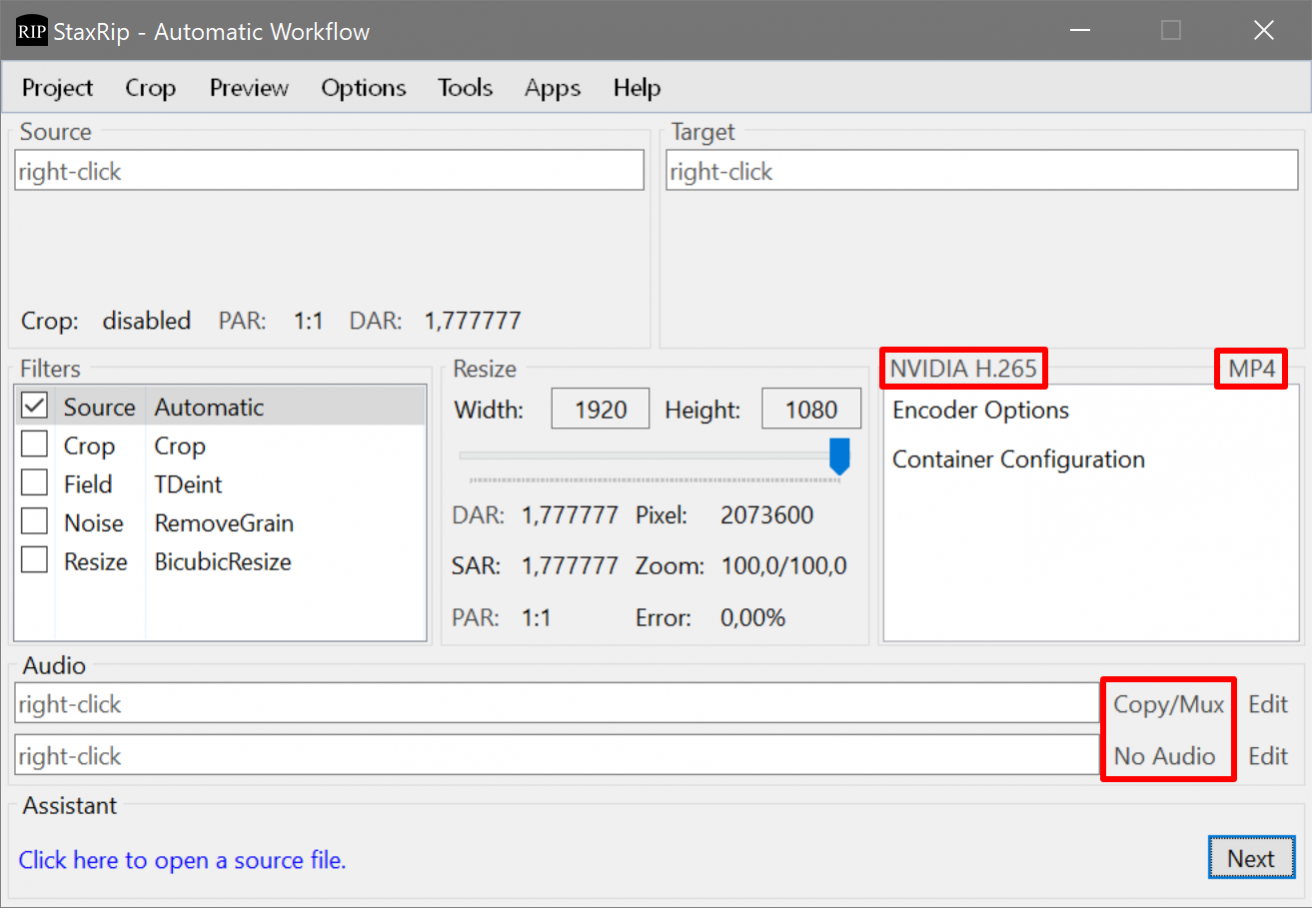Enable the RemoveGrain noise filter
The height and width of the screenshot is (908, 1312).
coord(34,522)
